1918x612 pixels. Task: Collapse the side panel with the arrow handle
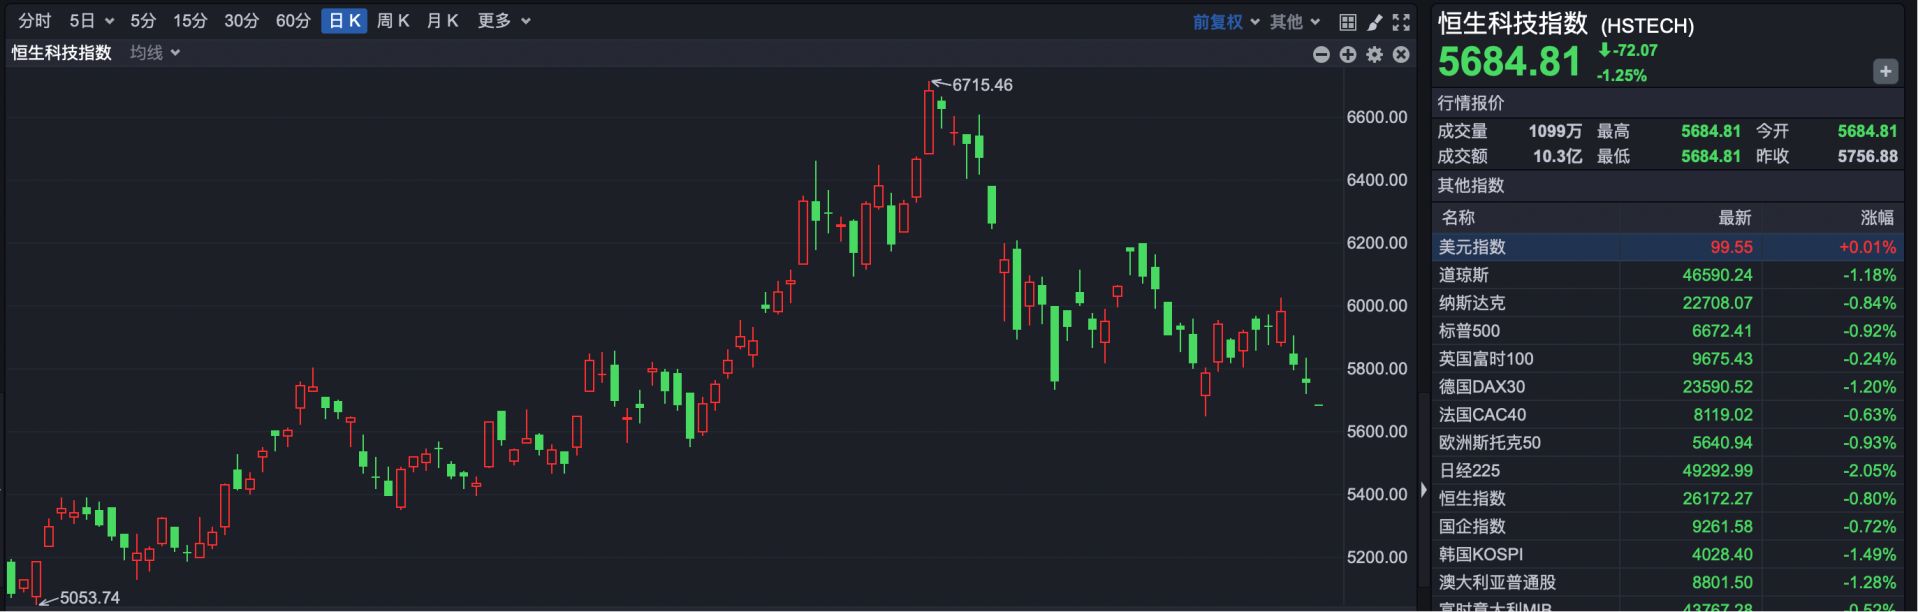1423,490
